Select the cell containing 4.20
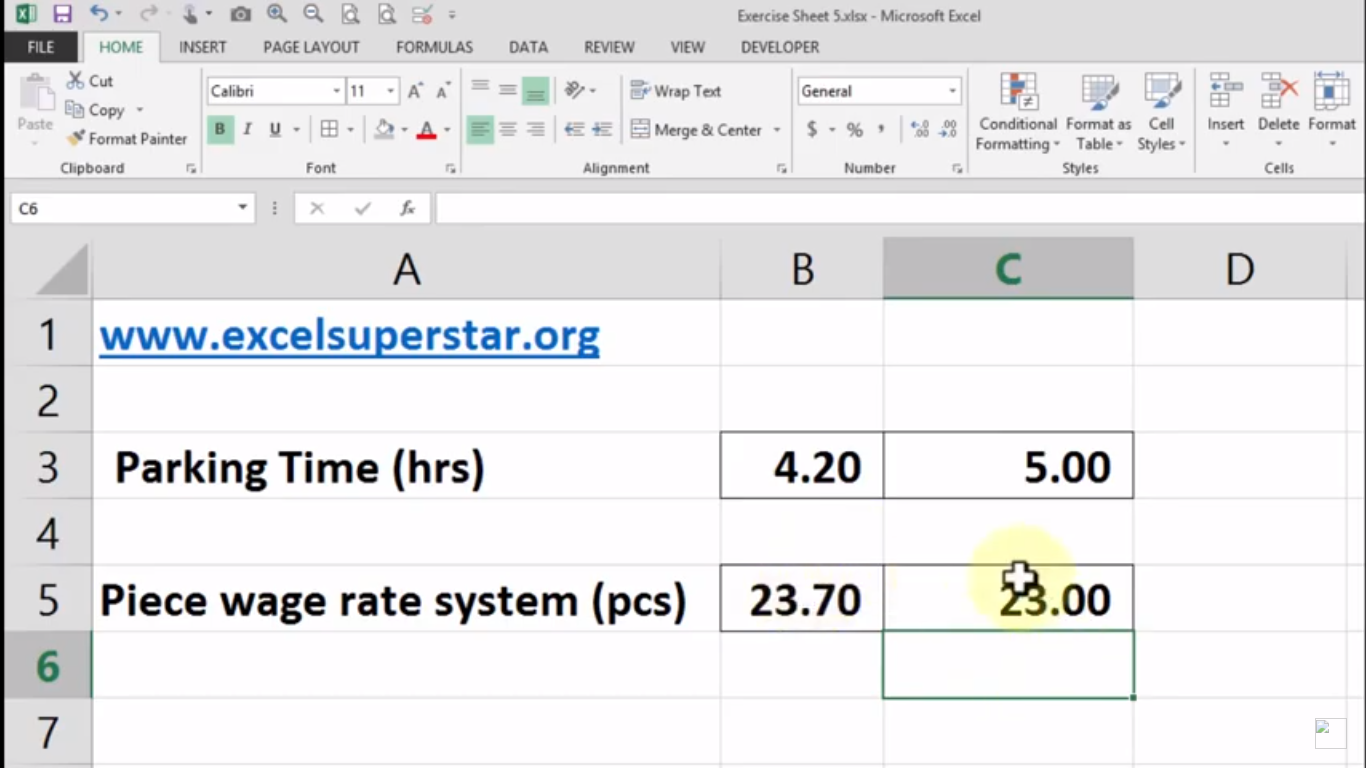The image size is (1366, 768). pos(802,465)
